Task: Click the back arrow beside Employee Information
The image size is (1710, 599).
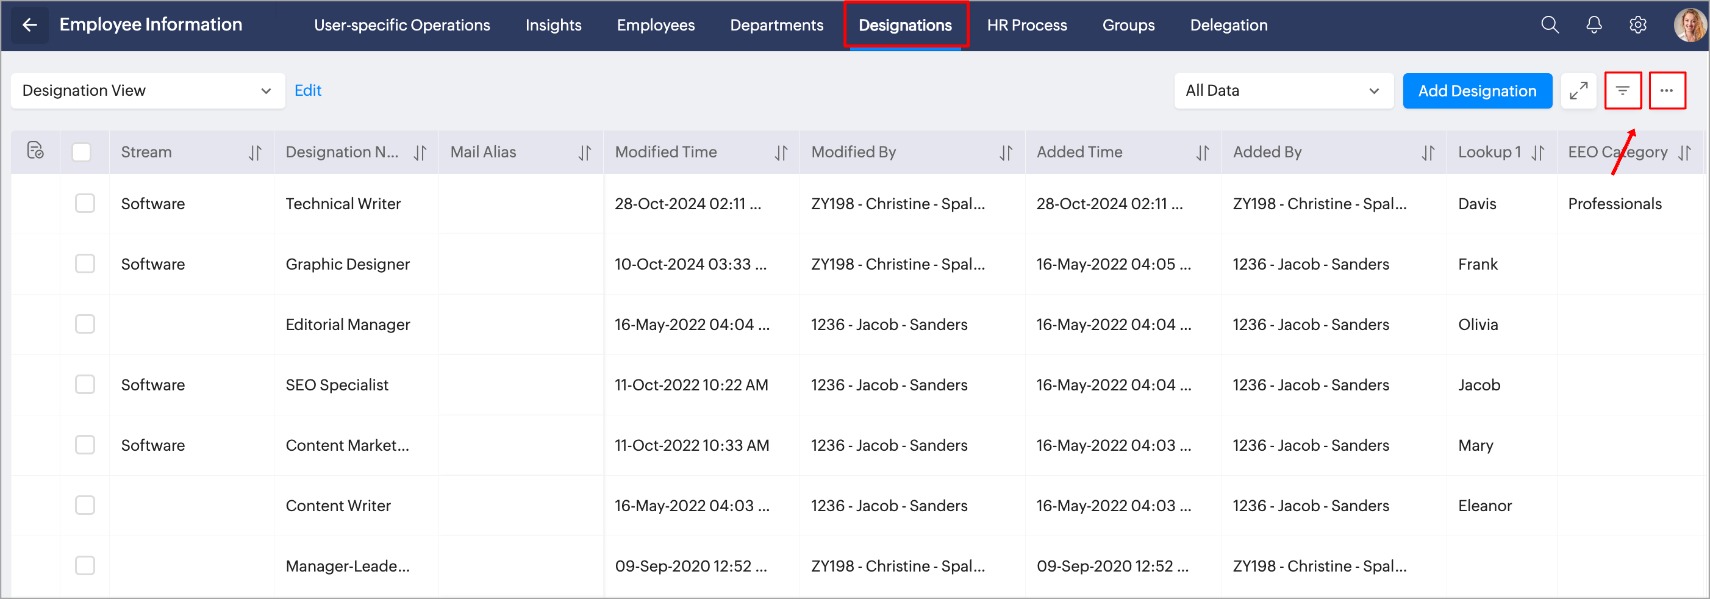Action: (30, 25)
